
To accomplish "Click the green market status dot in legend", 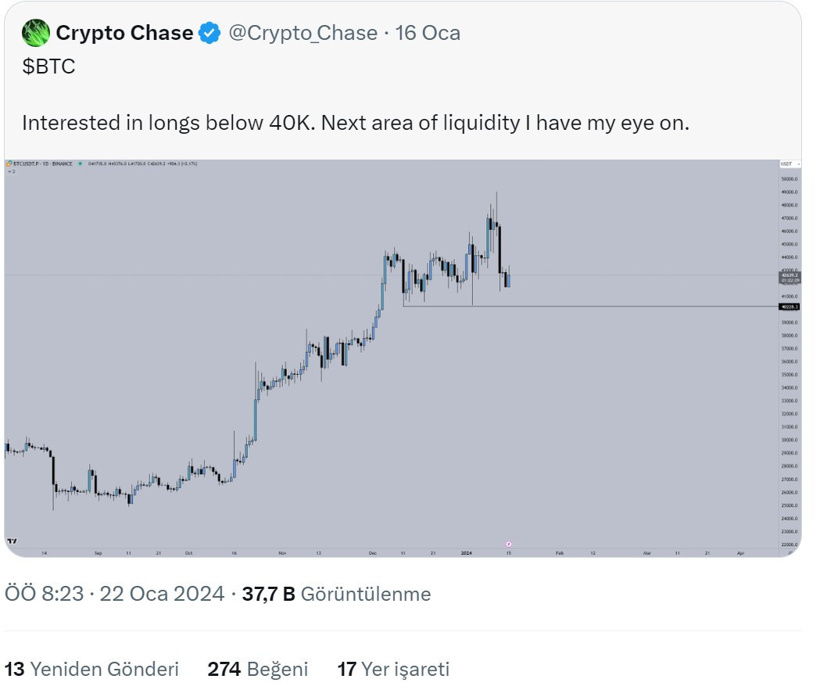I will (x=80, y=163).
